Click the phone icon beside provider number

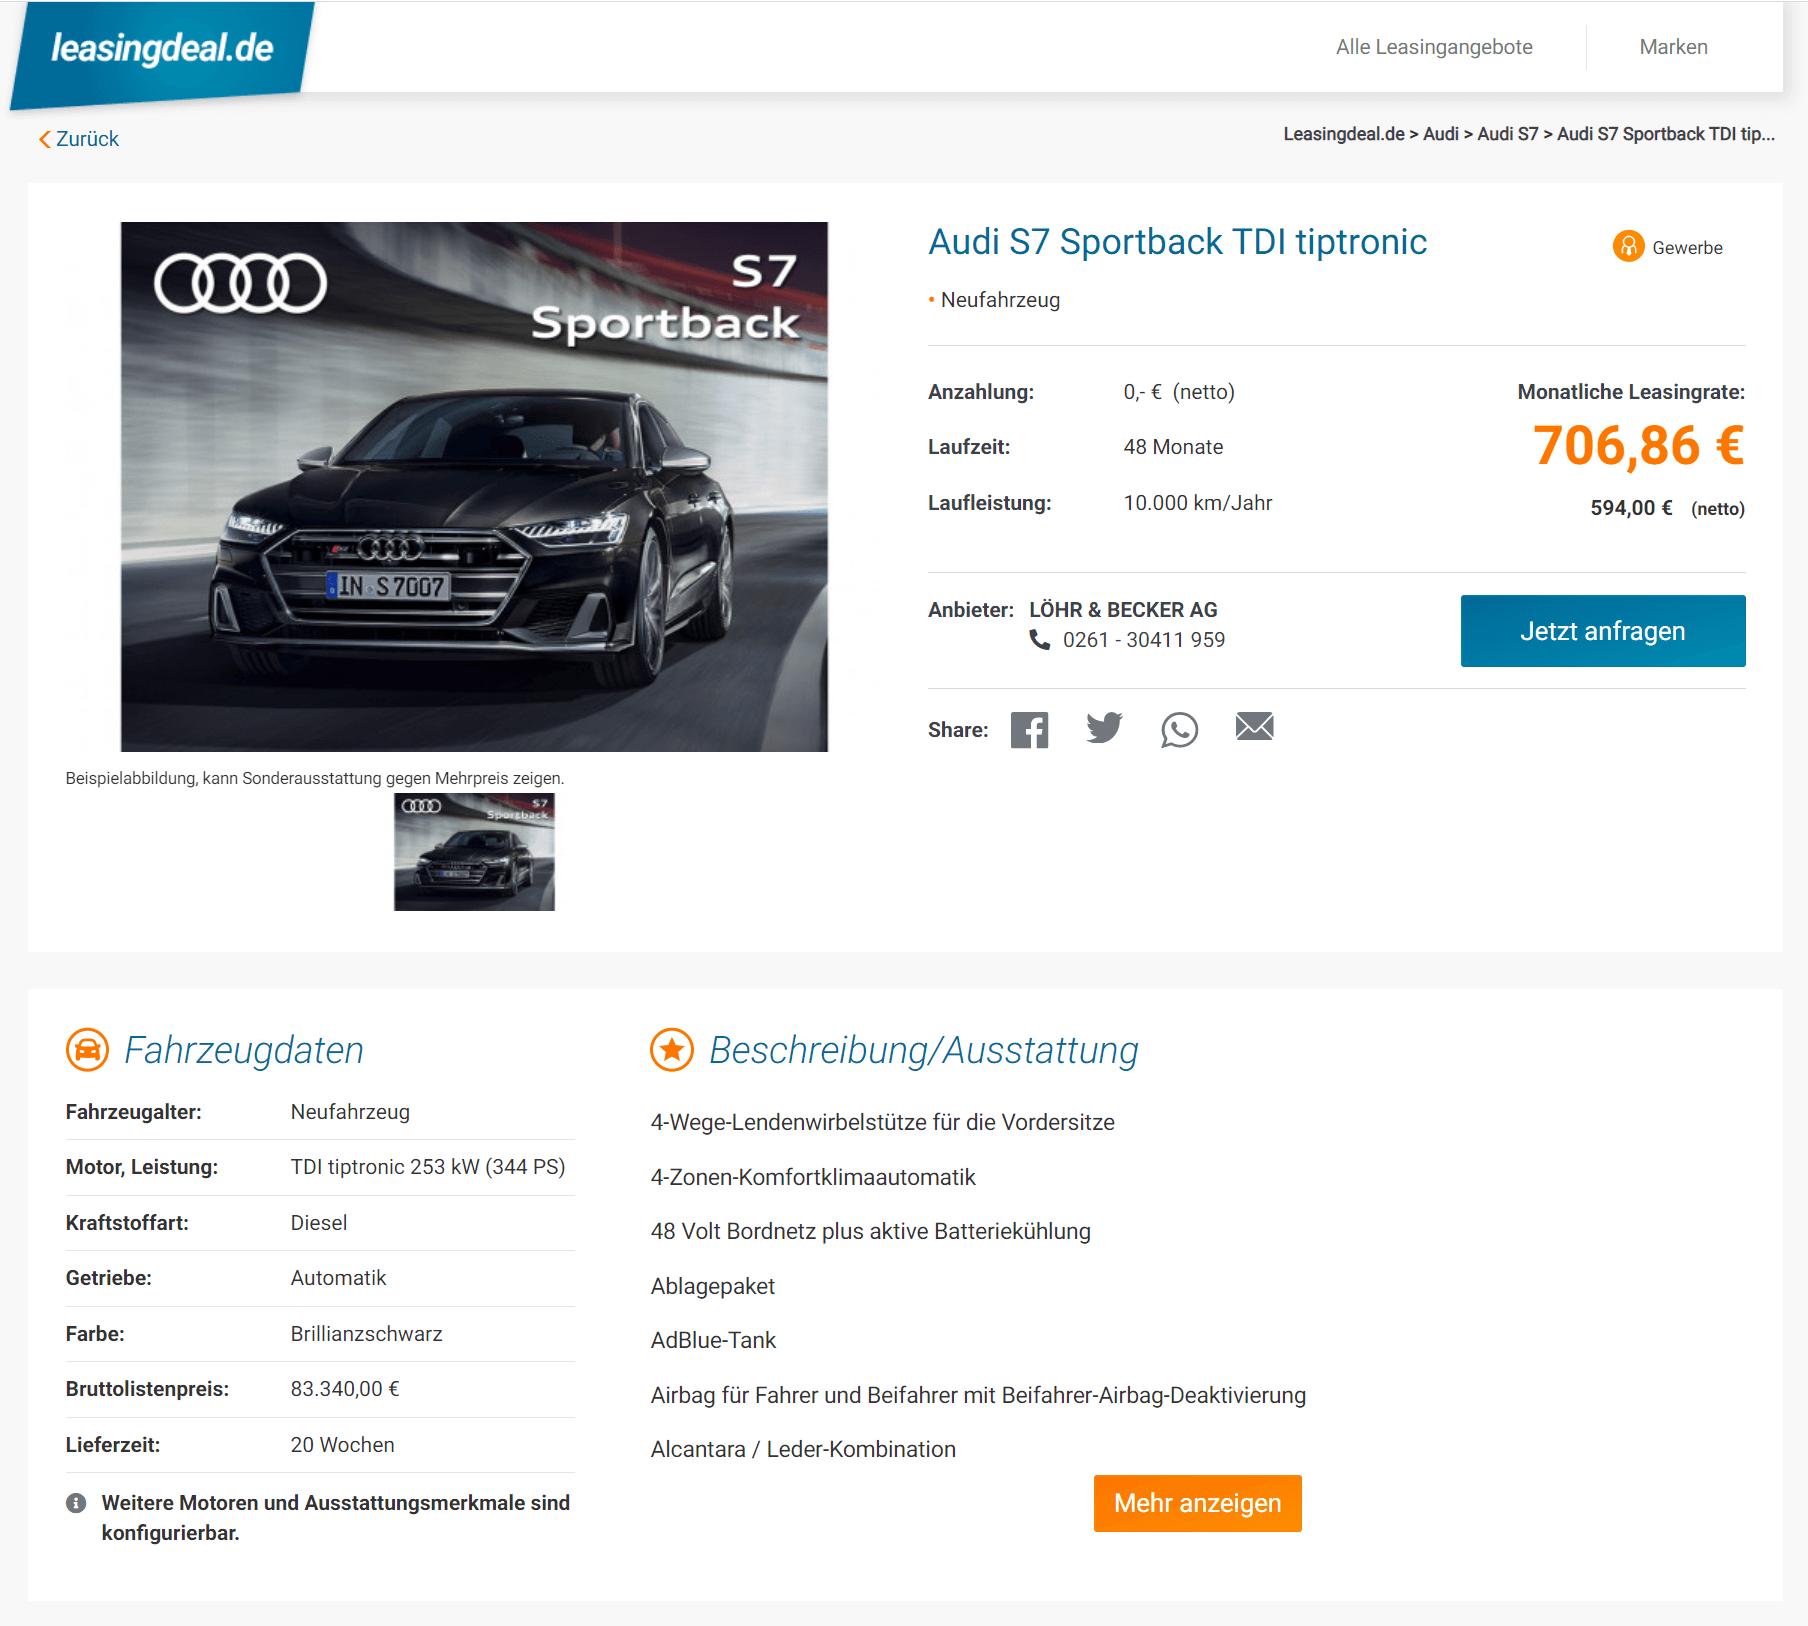click(1040, 640)
